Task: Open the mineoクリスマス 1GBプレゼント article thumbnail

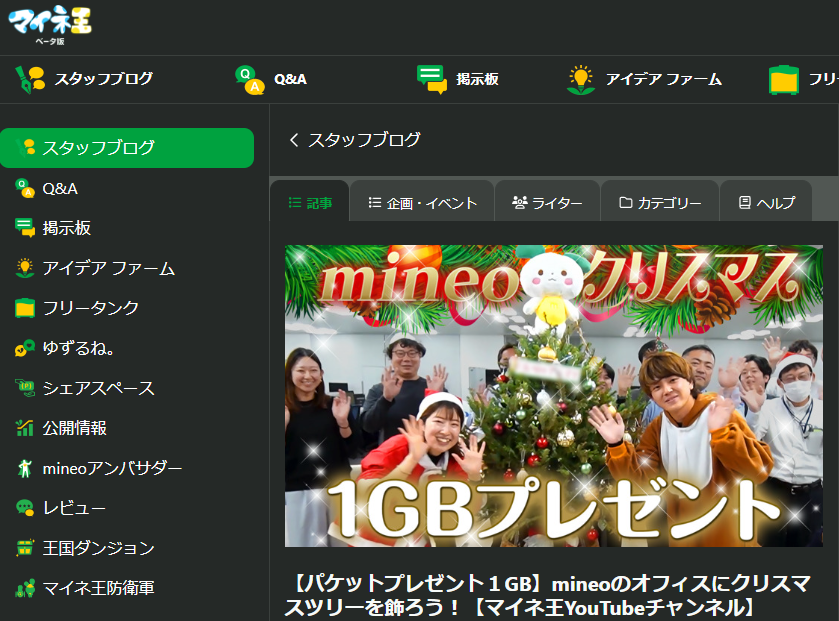Action: coord(554,396)
